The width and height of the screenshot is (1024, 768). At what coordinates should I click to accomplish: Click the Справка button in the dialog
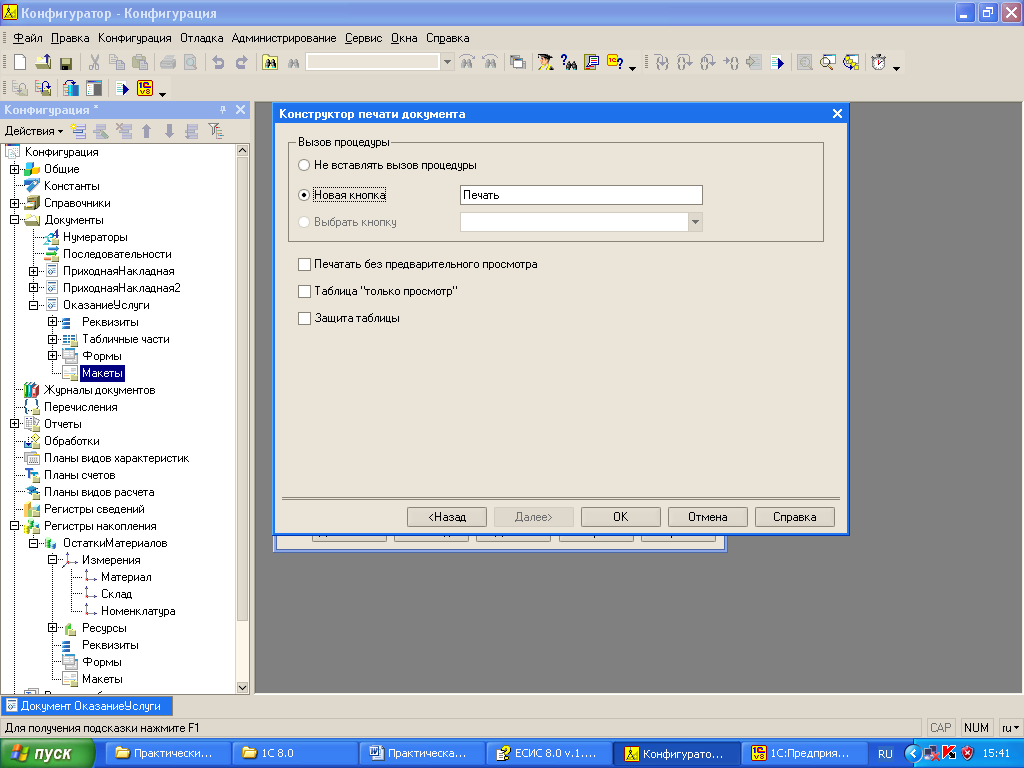click(795, 517)
